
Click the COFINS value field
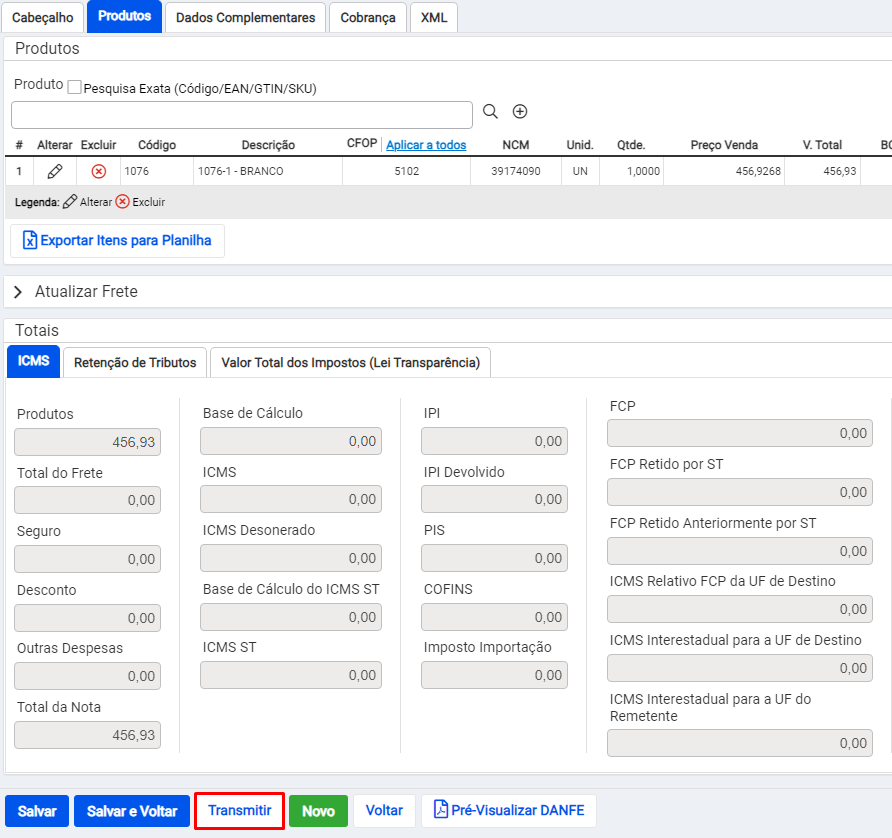point(494,617)
